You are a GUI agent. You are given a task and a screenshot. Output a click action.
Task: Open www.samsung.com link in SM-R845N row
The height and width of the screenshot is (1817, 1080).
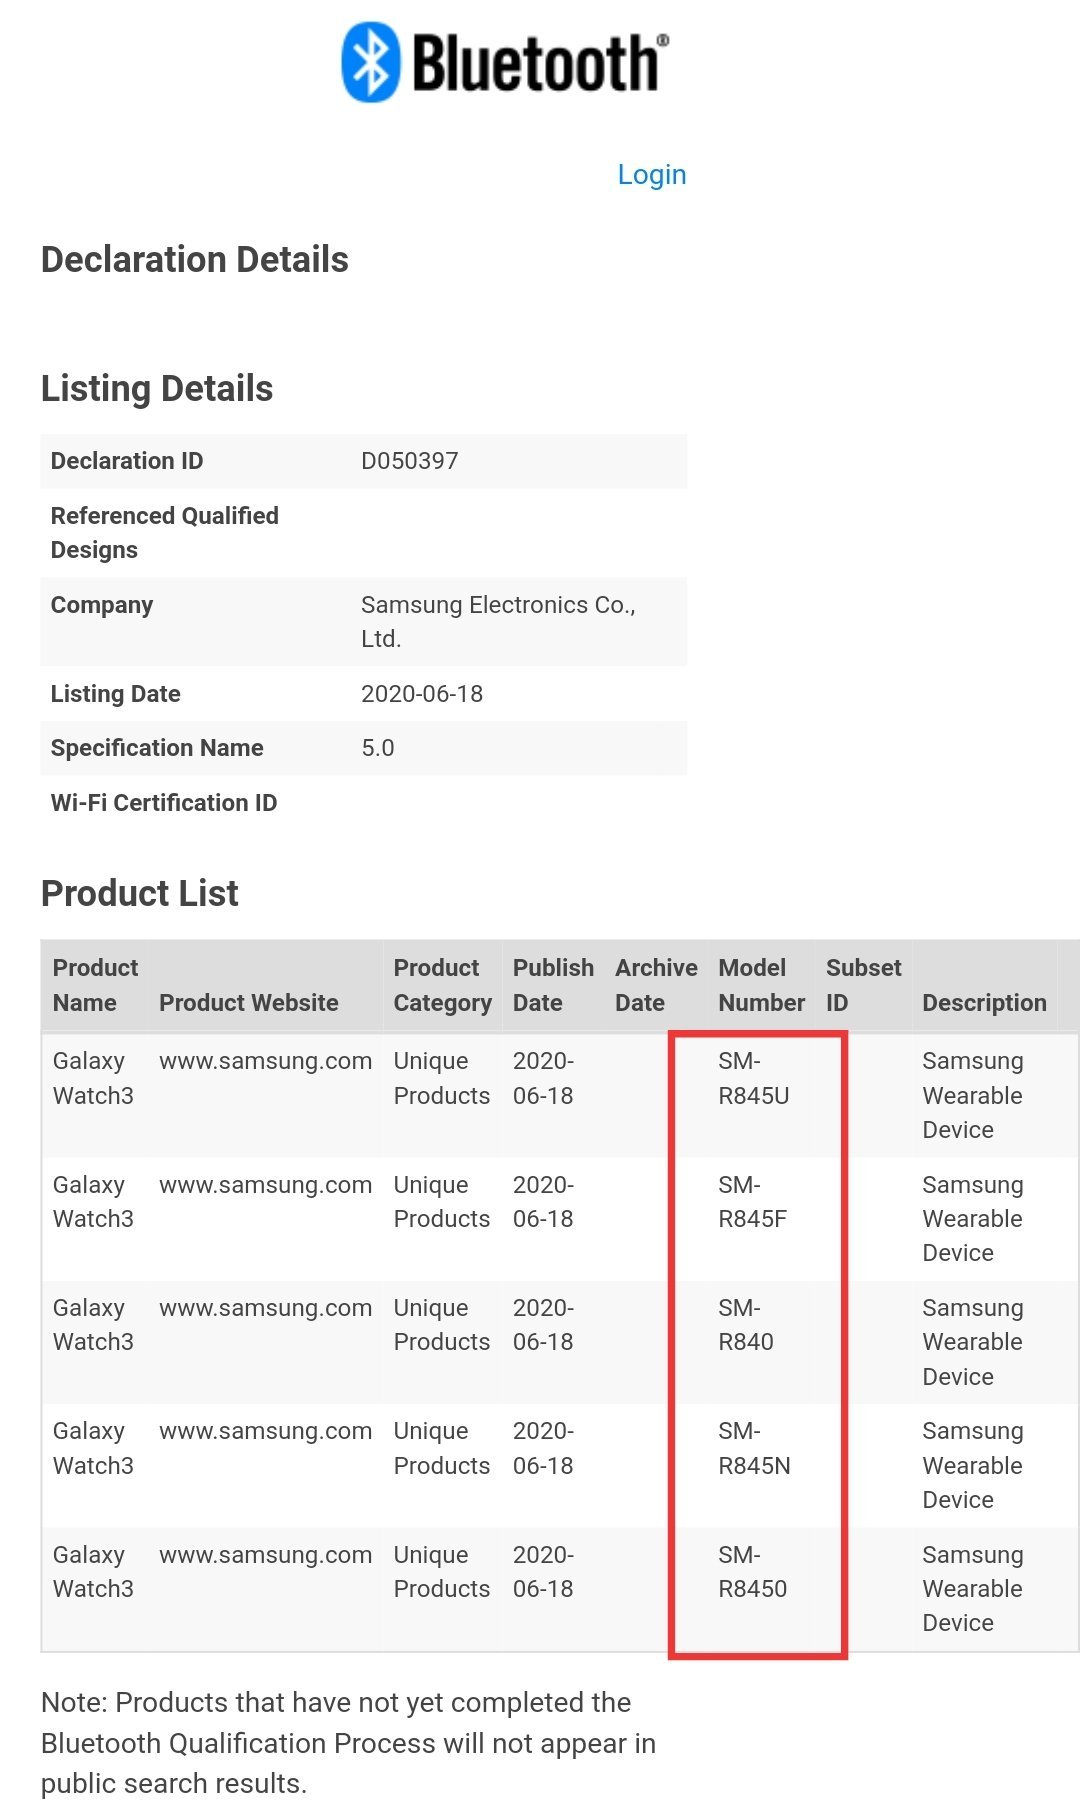tap(265, 1431)
